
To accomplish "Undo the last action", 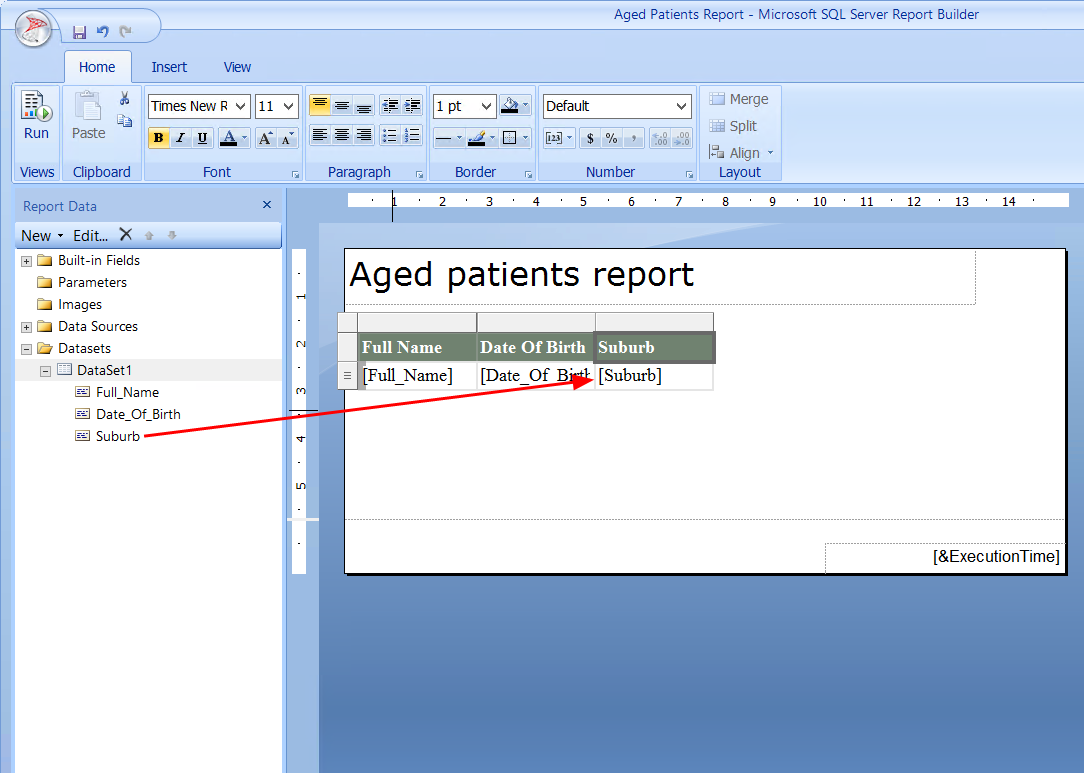I will (x=102, y=31).
